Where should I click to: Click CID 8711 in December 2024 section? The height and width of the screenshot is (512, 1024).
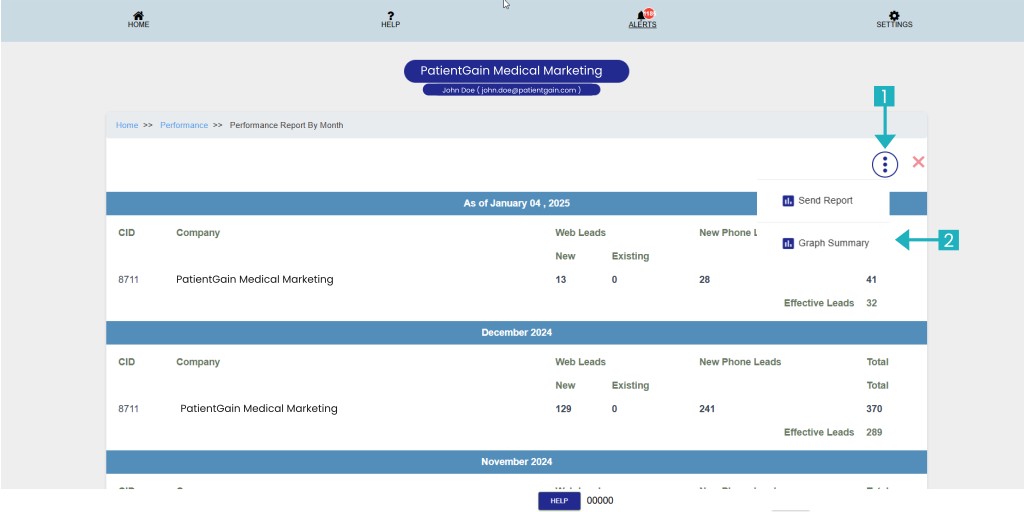128,409
